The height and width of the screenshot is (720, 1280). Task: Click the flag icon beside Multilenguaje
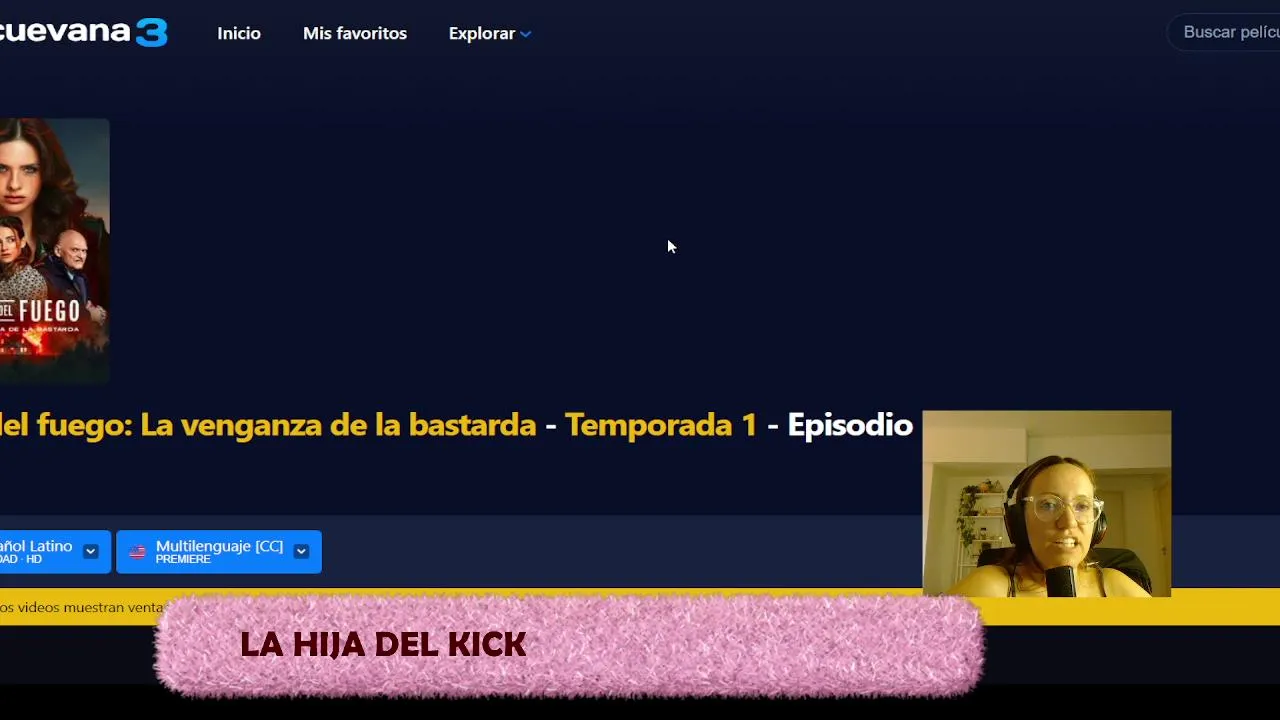(138, 551)
